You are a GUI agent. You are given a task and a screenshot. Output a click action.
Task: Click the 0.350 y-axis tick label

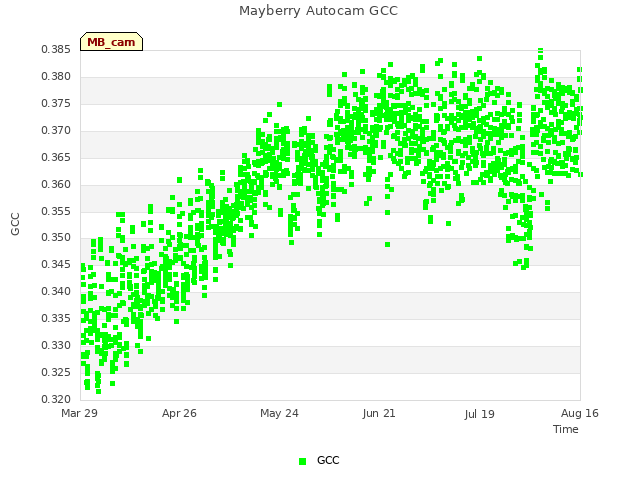click(x=56, y=238)
